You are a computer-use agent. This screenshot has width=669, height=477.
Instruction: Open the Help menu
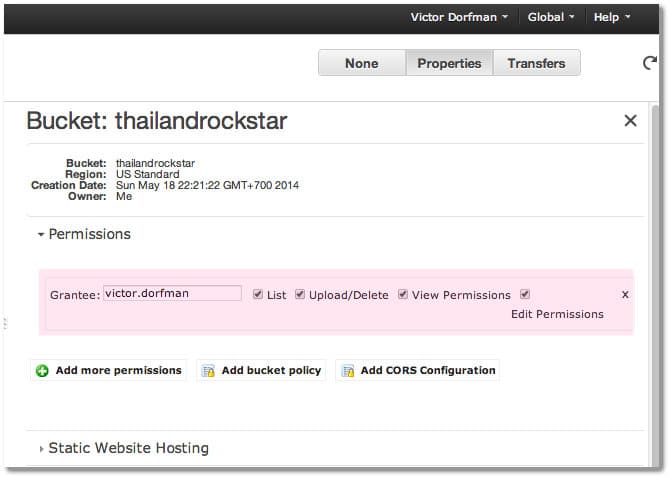[612, 17]
